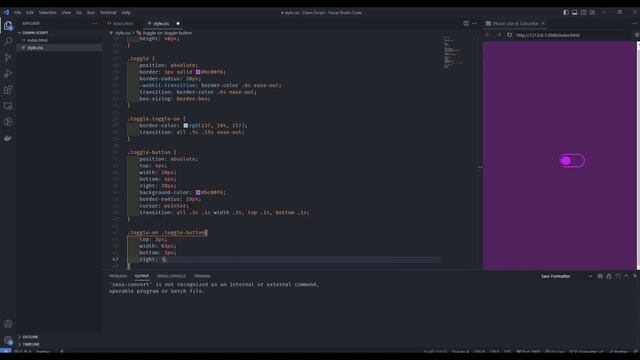Open the File menu
Image resolution: width=640 pixels, height=360 pixels.
click(x=18, y=12)
